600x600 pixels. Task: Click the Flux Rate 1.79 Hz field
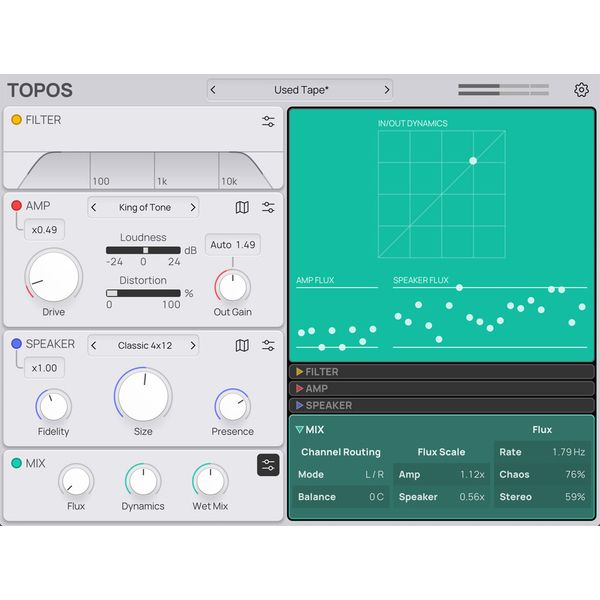541,452
